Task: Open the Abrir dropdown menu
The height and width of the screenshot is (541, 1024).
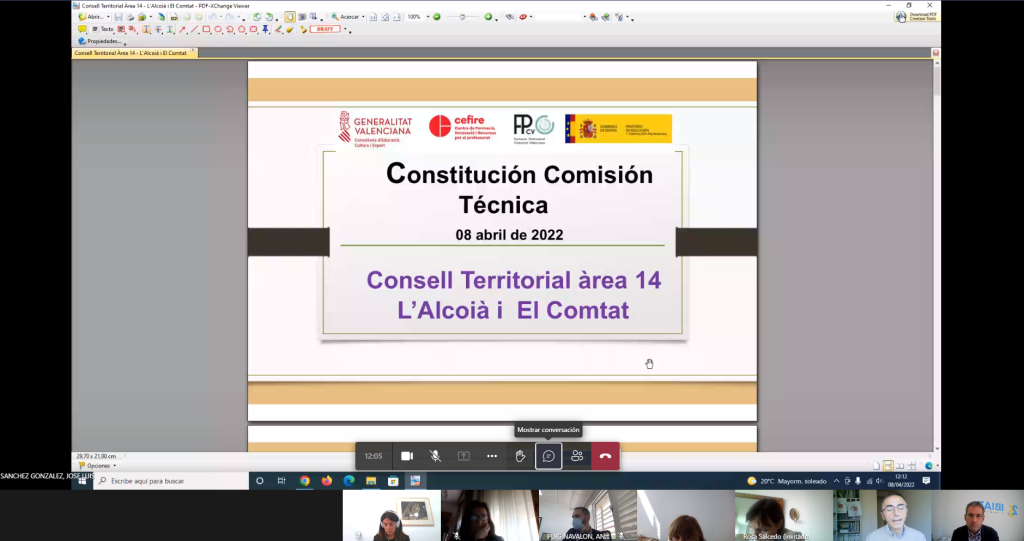Action: [x=107, y=17]
